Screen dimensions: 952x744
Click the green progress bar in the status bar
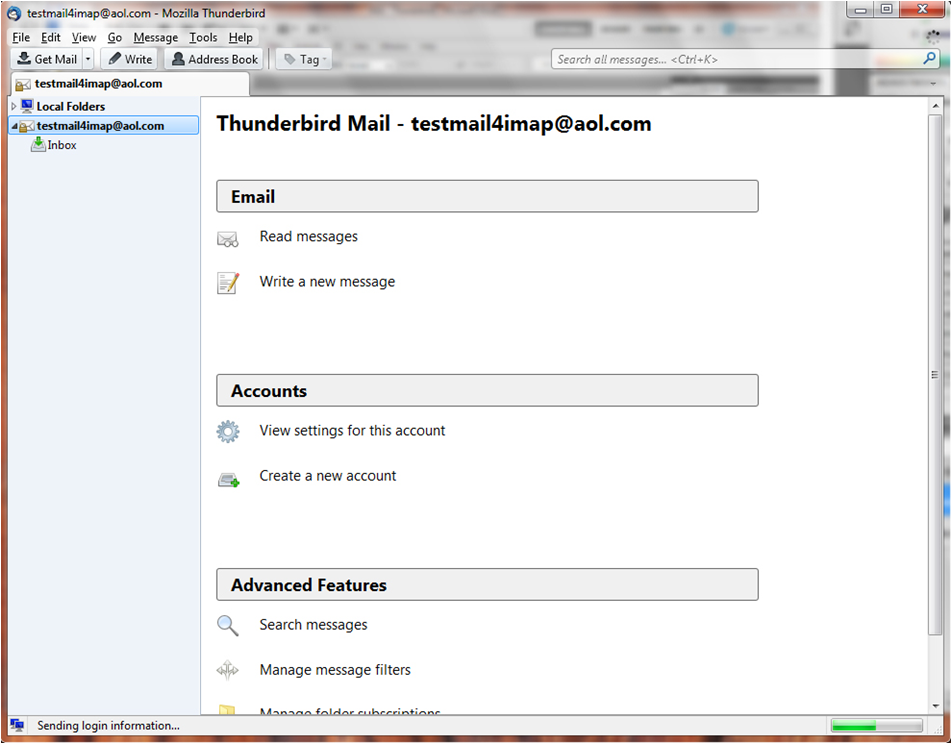[x=877, y=726]
